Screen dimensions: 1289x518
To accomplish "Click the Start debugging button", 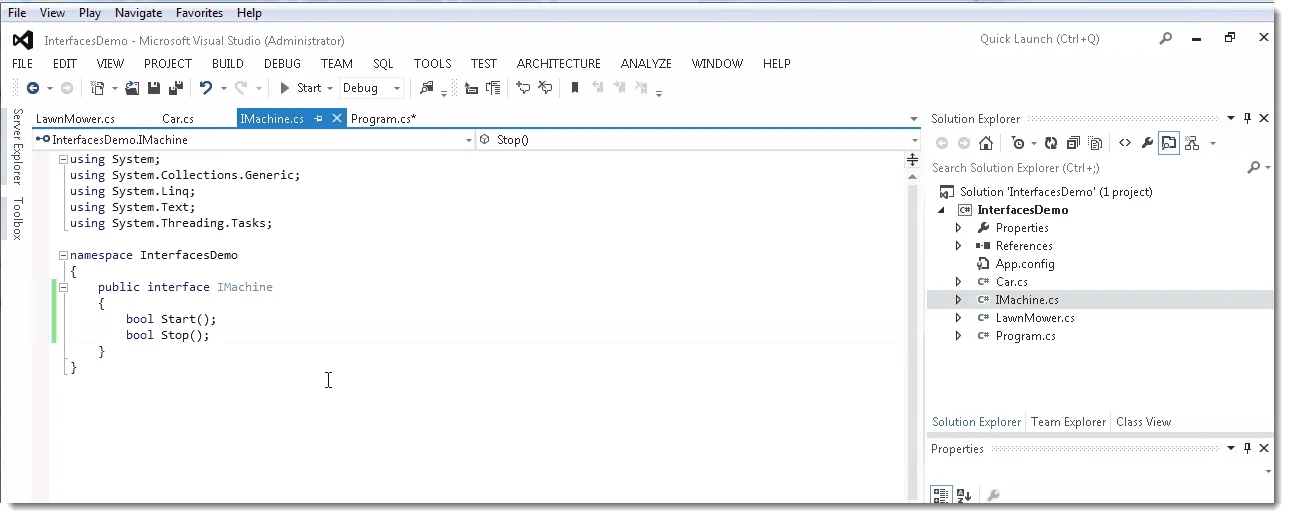I will [300, 88].
